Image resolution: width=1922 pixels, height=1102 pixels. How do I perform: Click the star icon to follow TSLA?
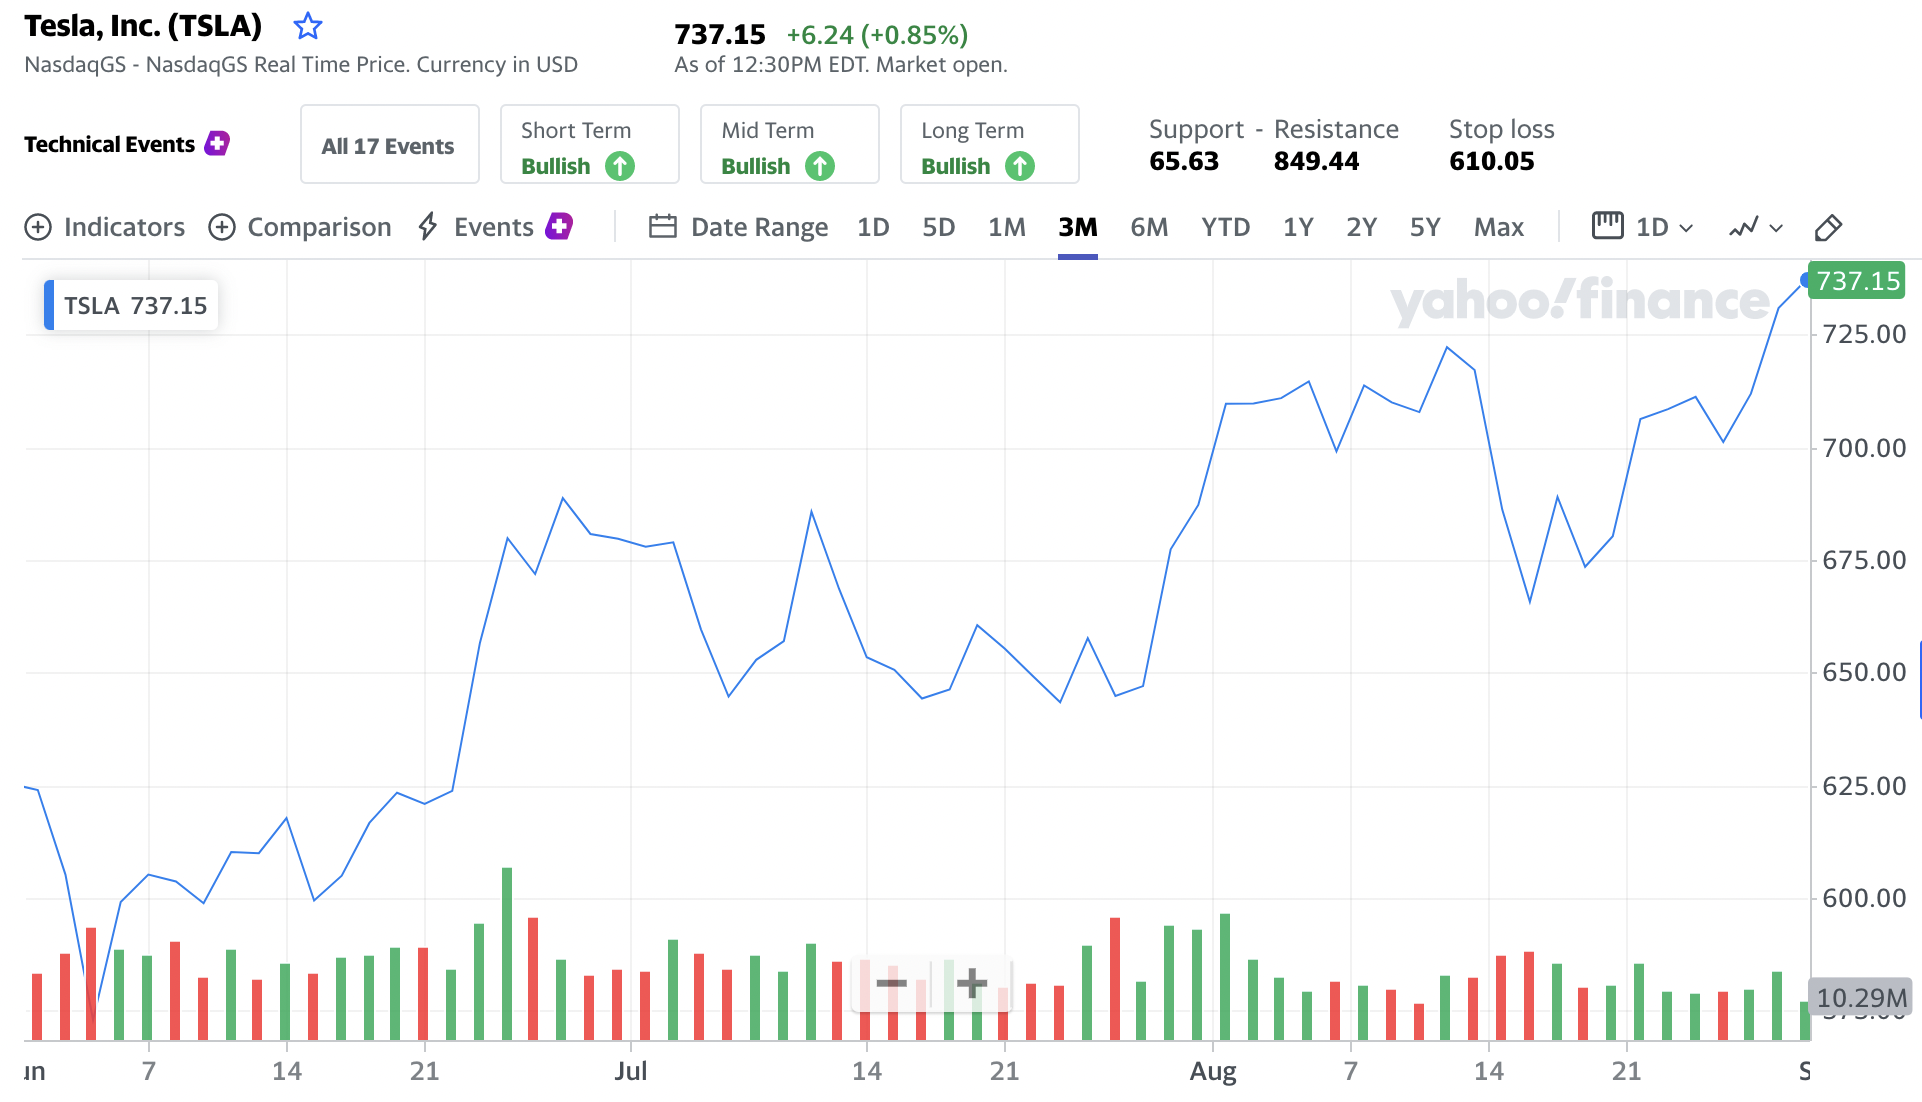coord(308,27)
